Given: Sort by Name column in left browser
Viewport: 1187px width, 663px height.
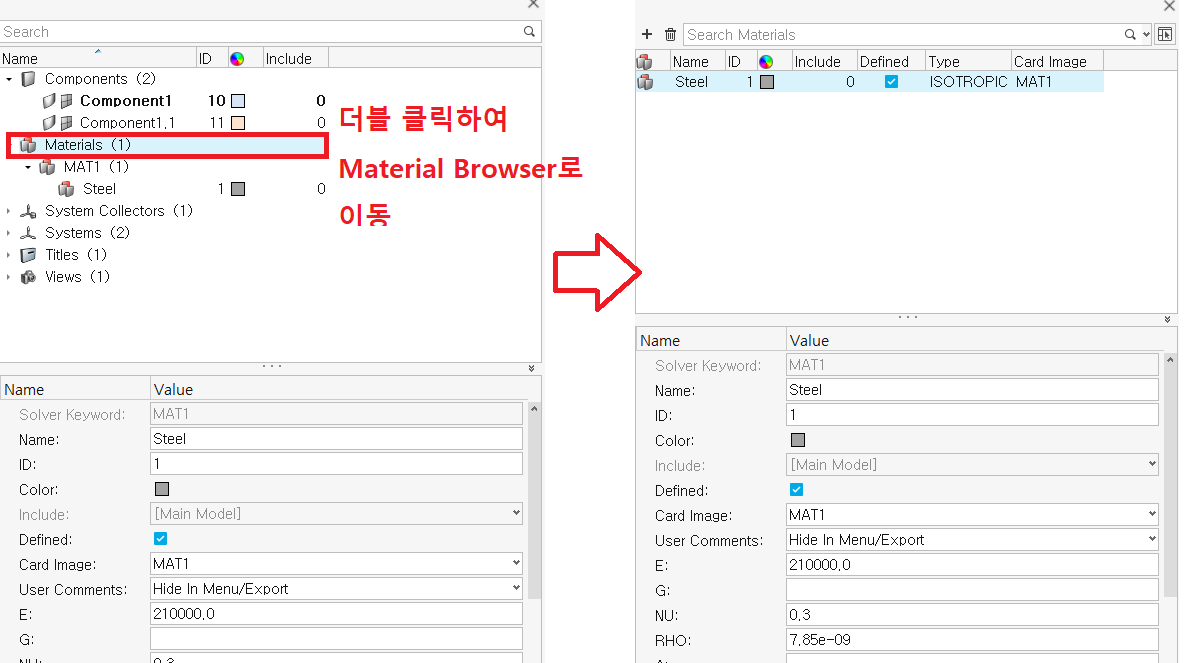Looking at the screenshot, I should [x=98, y=58].
